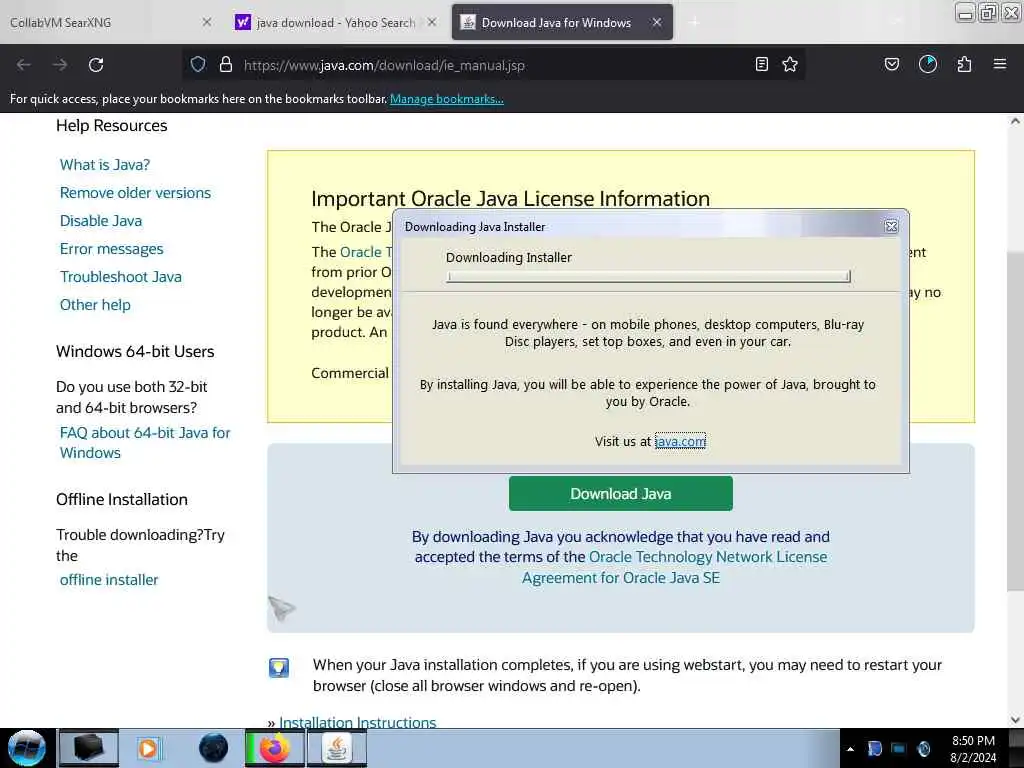Image resolution: width=1024 pixels, height=768 pixels.
Task: Save page to Pocket
Action: 891,64
